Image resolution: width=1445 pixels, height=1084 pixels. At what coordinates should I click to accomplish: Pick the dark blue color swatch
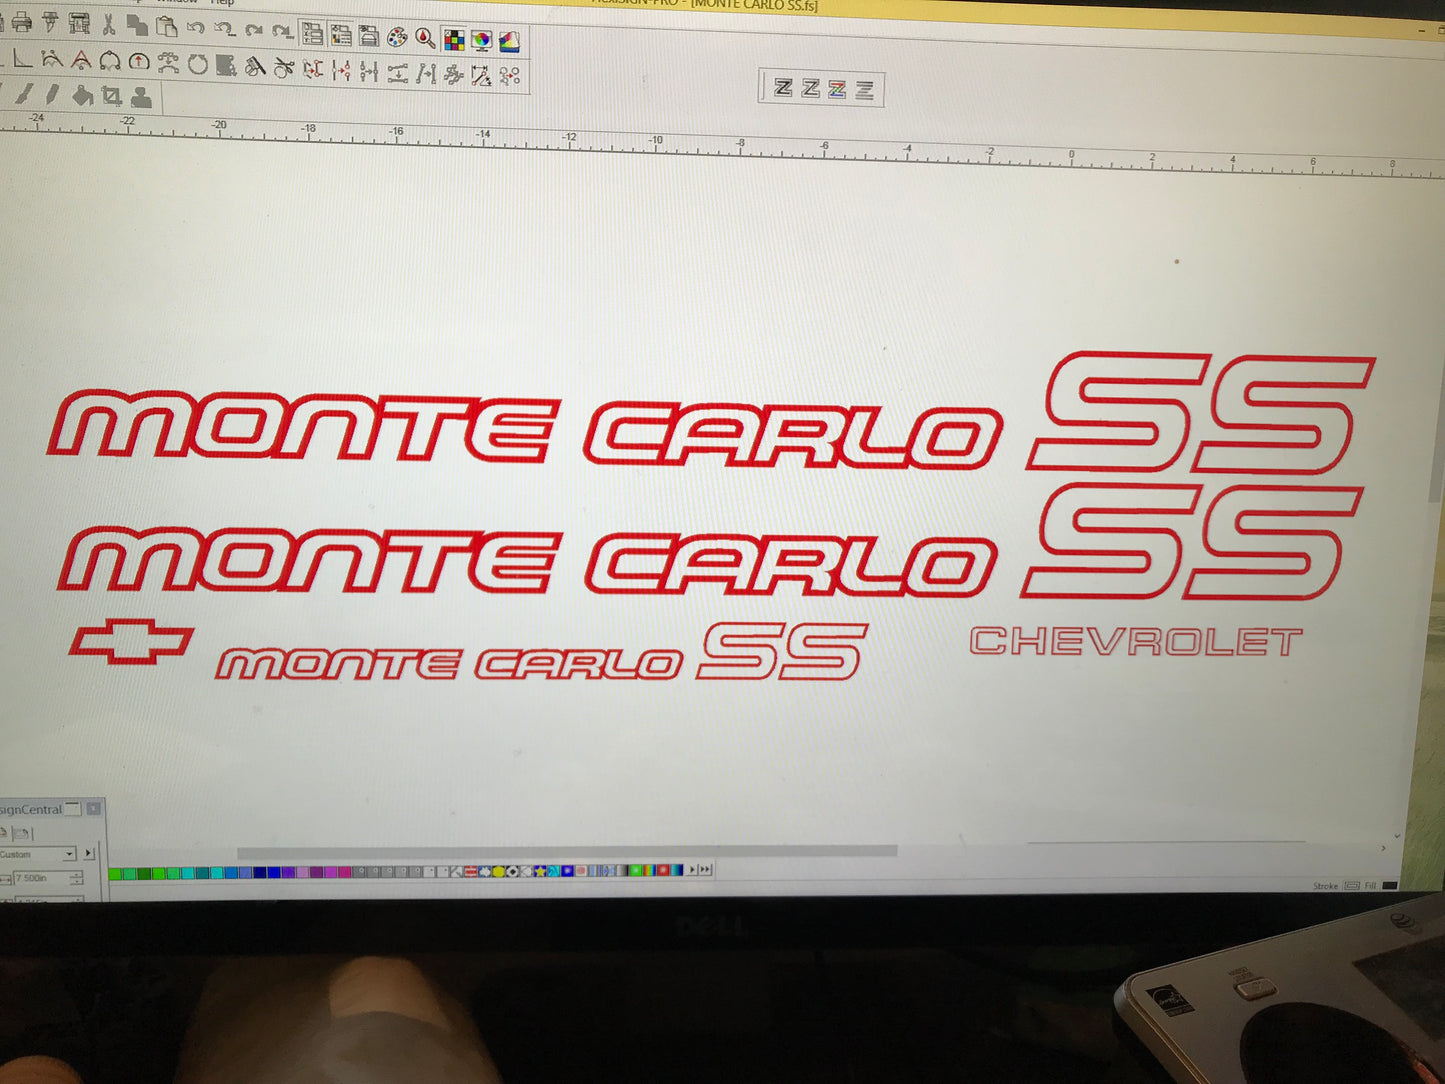click(260, 872)
